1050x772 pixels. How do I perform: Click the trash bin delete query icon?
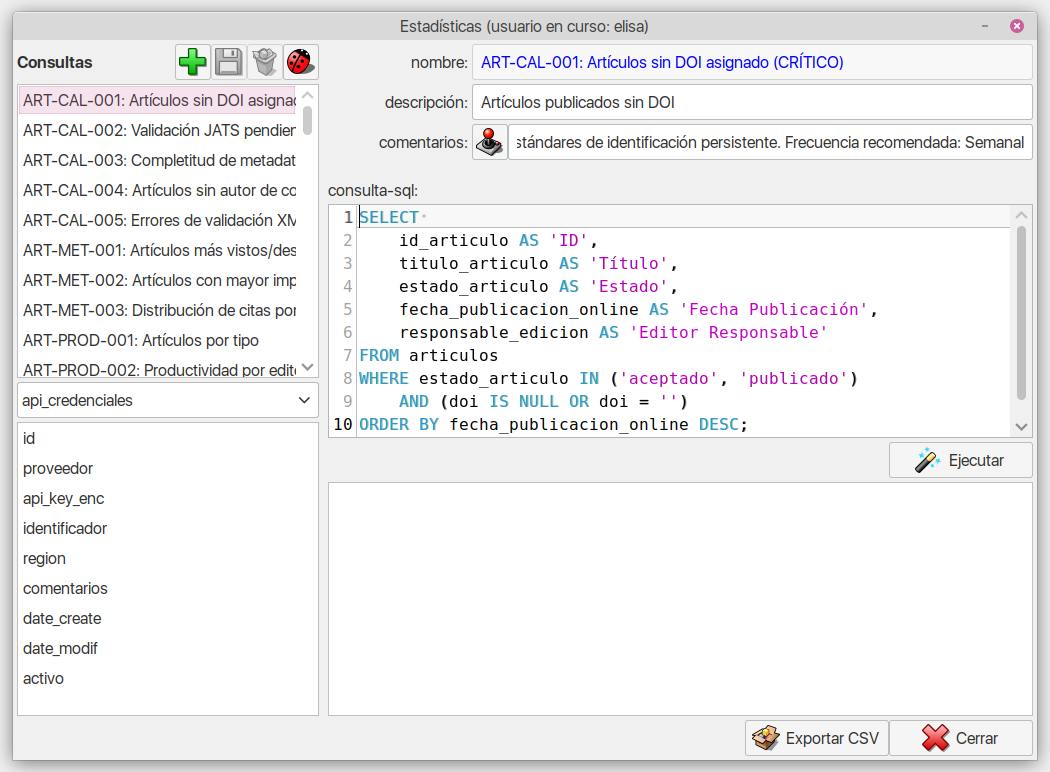[x=265, y=62]
